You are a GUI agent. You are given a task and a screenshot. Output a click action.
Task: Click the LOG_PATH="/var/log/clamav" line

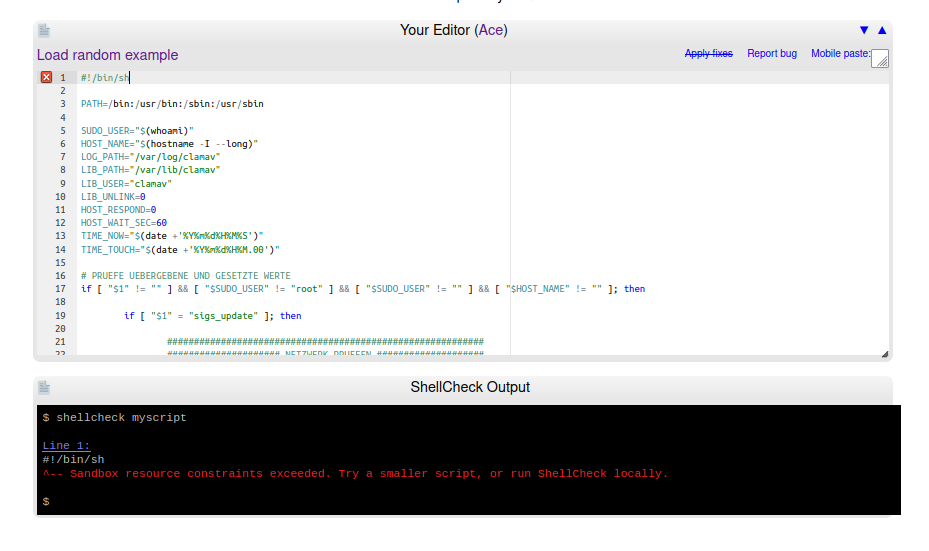pos(150,157)
